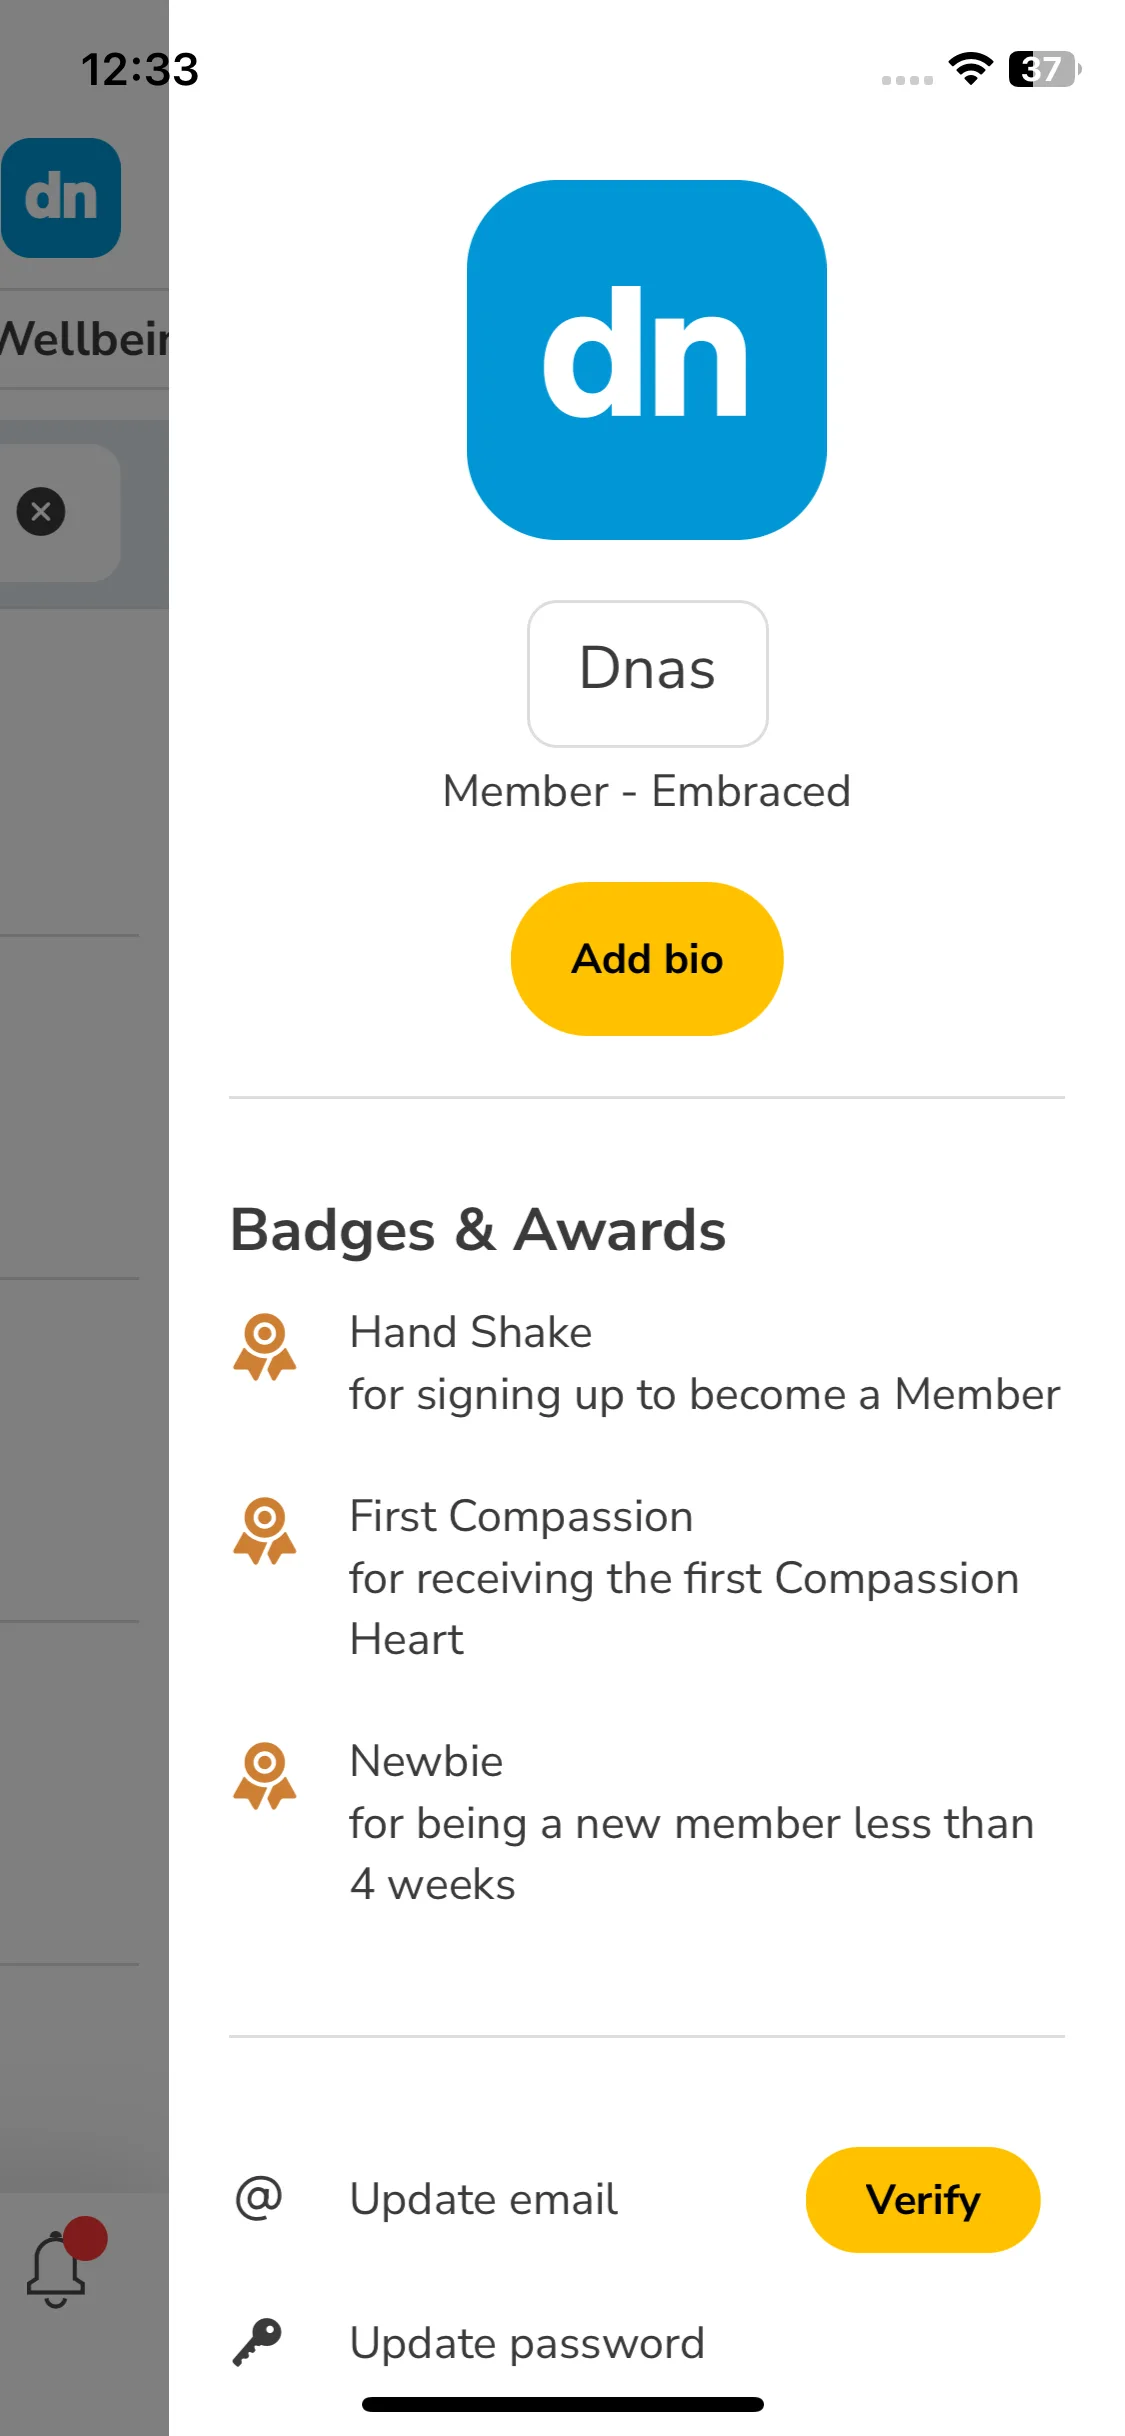This screenshot has width=1125, height=2436.
Task: Tap the Wi-Fi status bar icon
Action: [970, 68]
